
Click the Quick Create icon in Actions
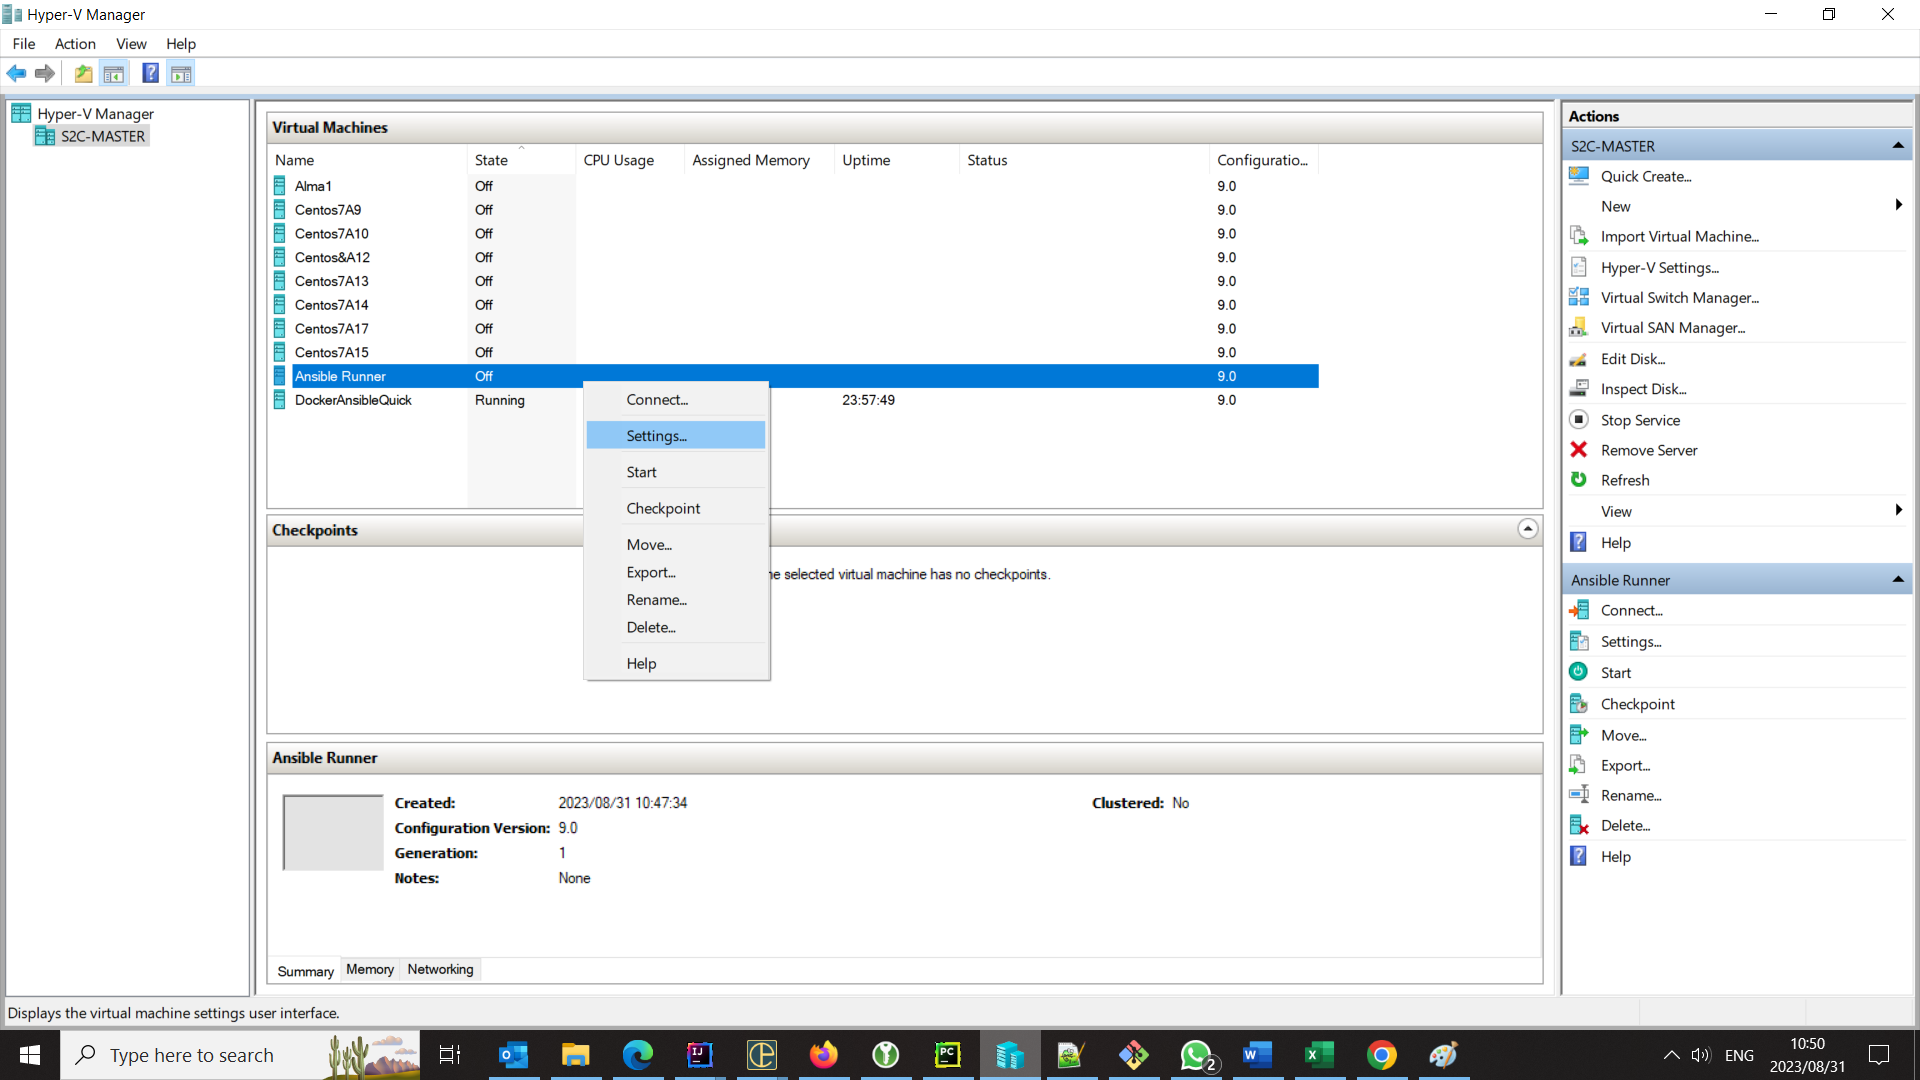coord(1579,176)
